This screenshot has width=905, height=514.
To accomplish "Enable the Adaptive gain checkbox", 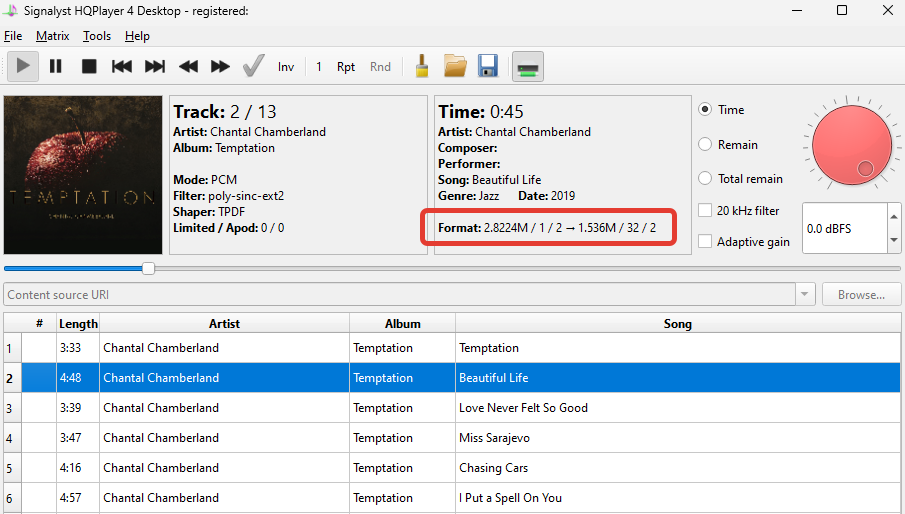I will click(705, 241).
